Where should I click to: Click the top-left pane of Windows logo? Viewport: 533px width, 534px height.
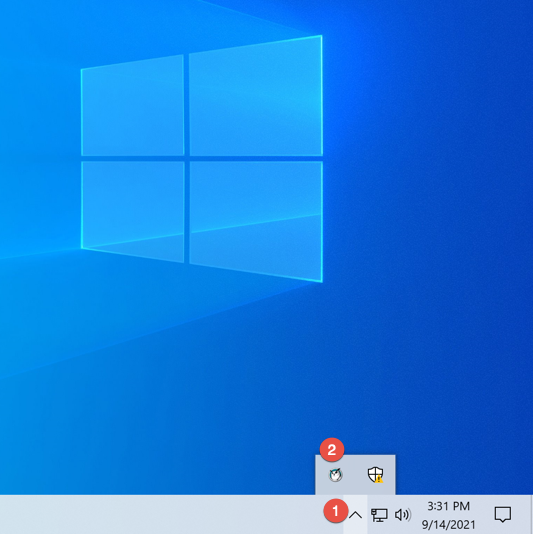point(132,106)
